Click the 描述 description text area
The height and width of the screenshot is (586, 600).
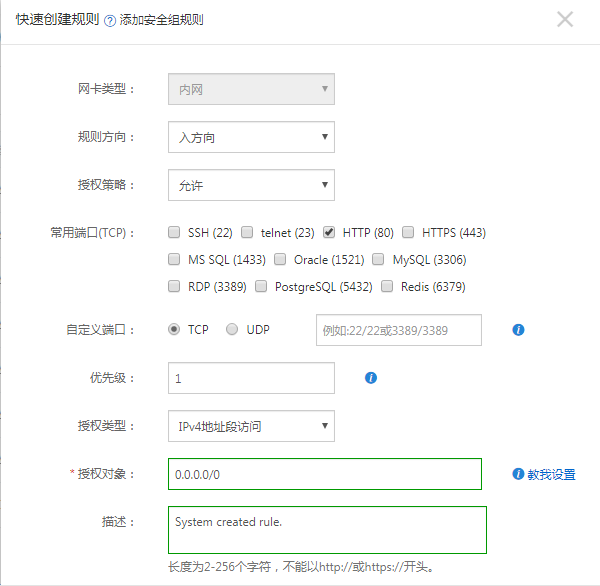327,529
